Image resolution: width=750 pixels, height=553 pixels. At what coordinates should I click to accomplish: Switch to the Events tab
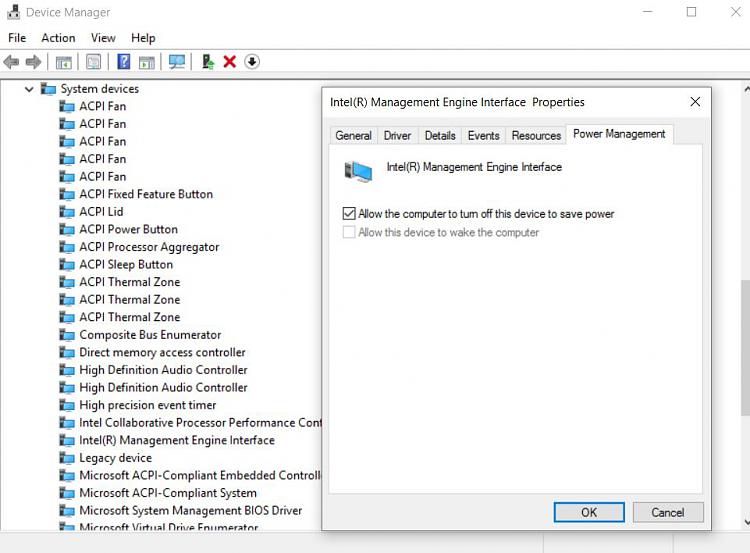click(x=484, y=135)
